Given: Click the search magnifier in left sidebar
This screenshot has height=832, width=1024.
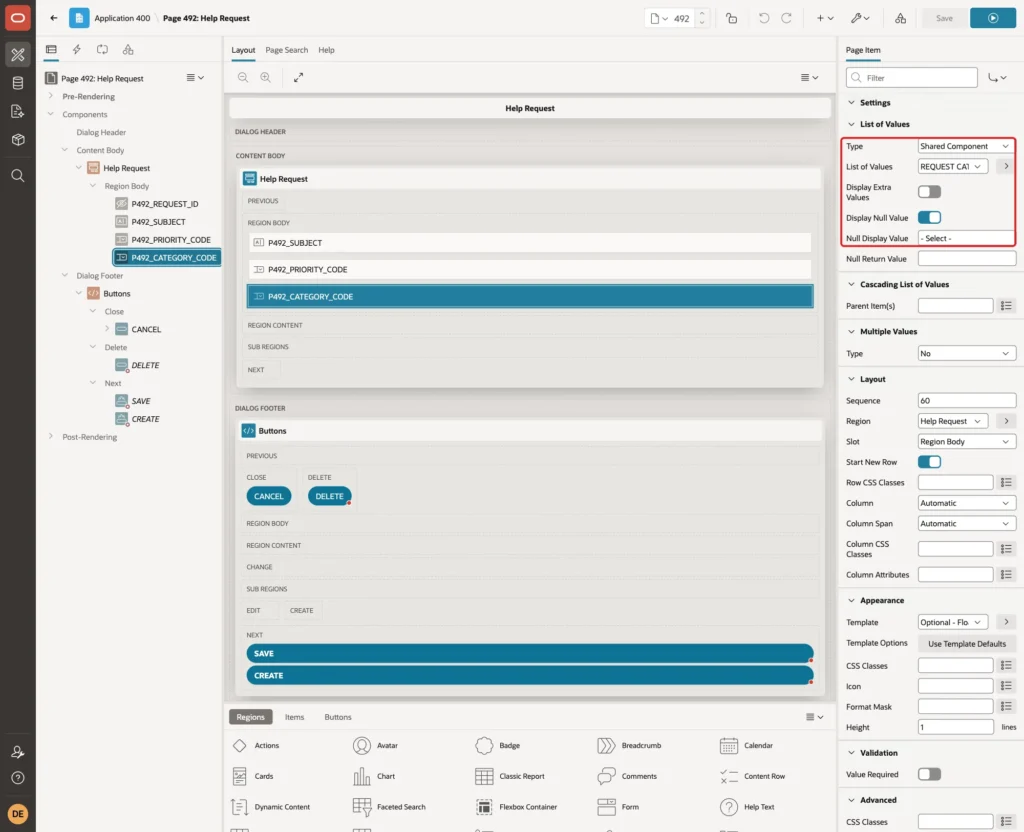Looking at the screenshot, I should pos(18,176).
